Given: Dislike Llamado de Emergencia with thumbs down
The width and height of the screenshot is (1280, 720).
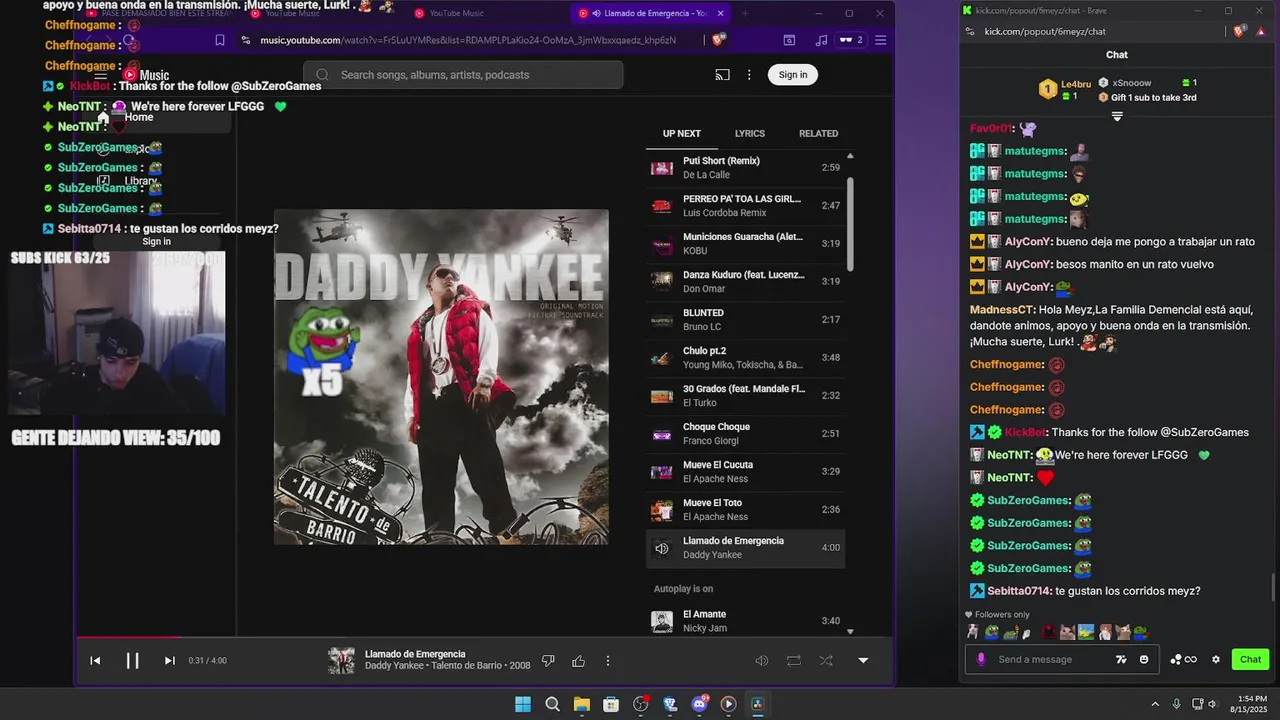Looking at the screenshot, I should pyautogui.click(x=548, y=661).
